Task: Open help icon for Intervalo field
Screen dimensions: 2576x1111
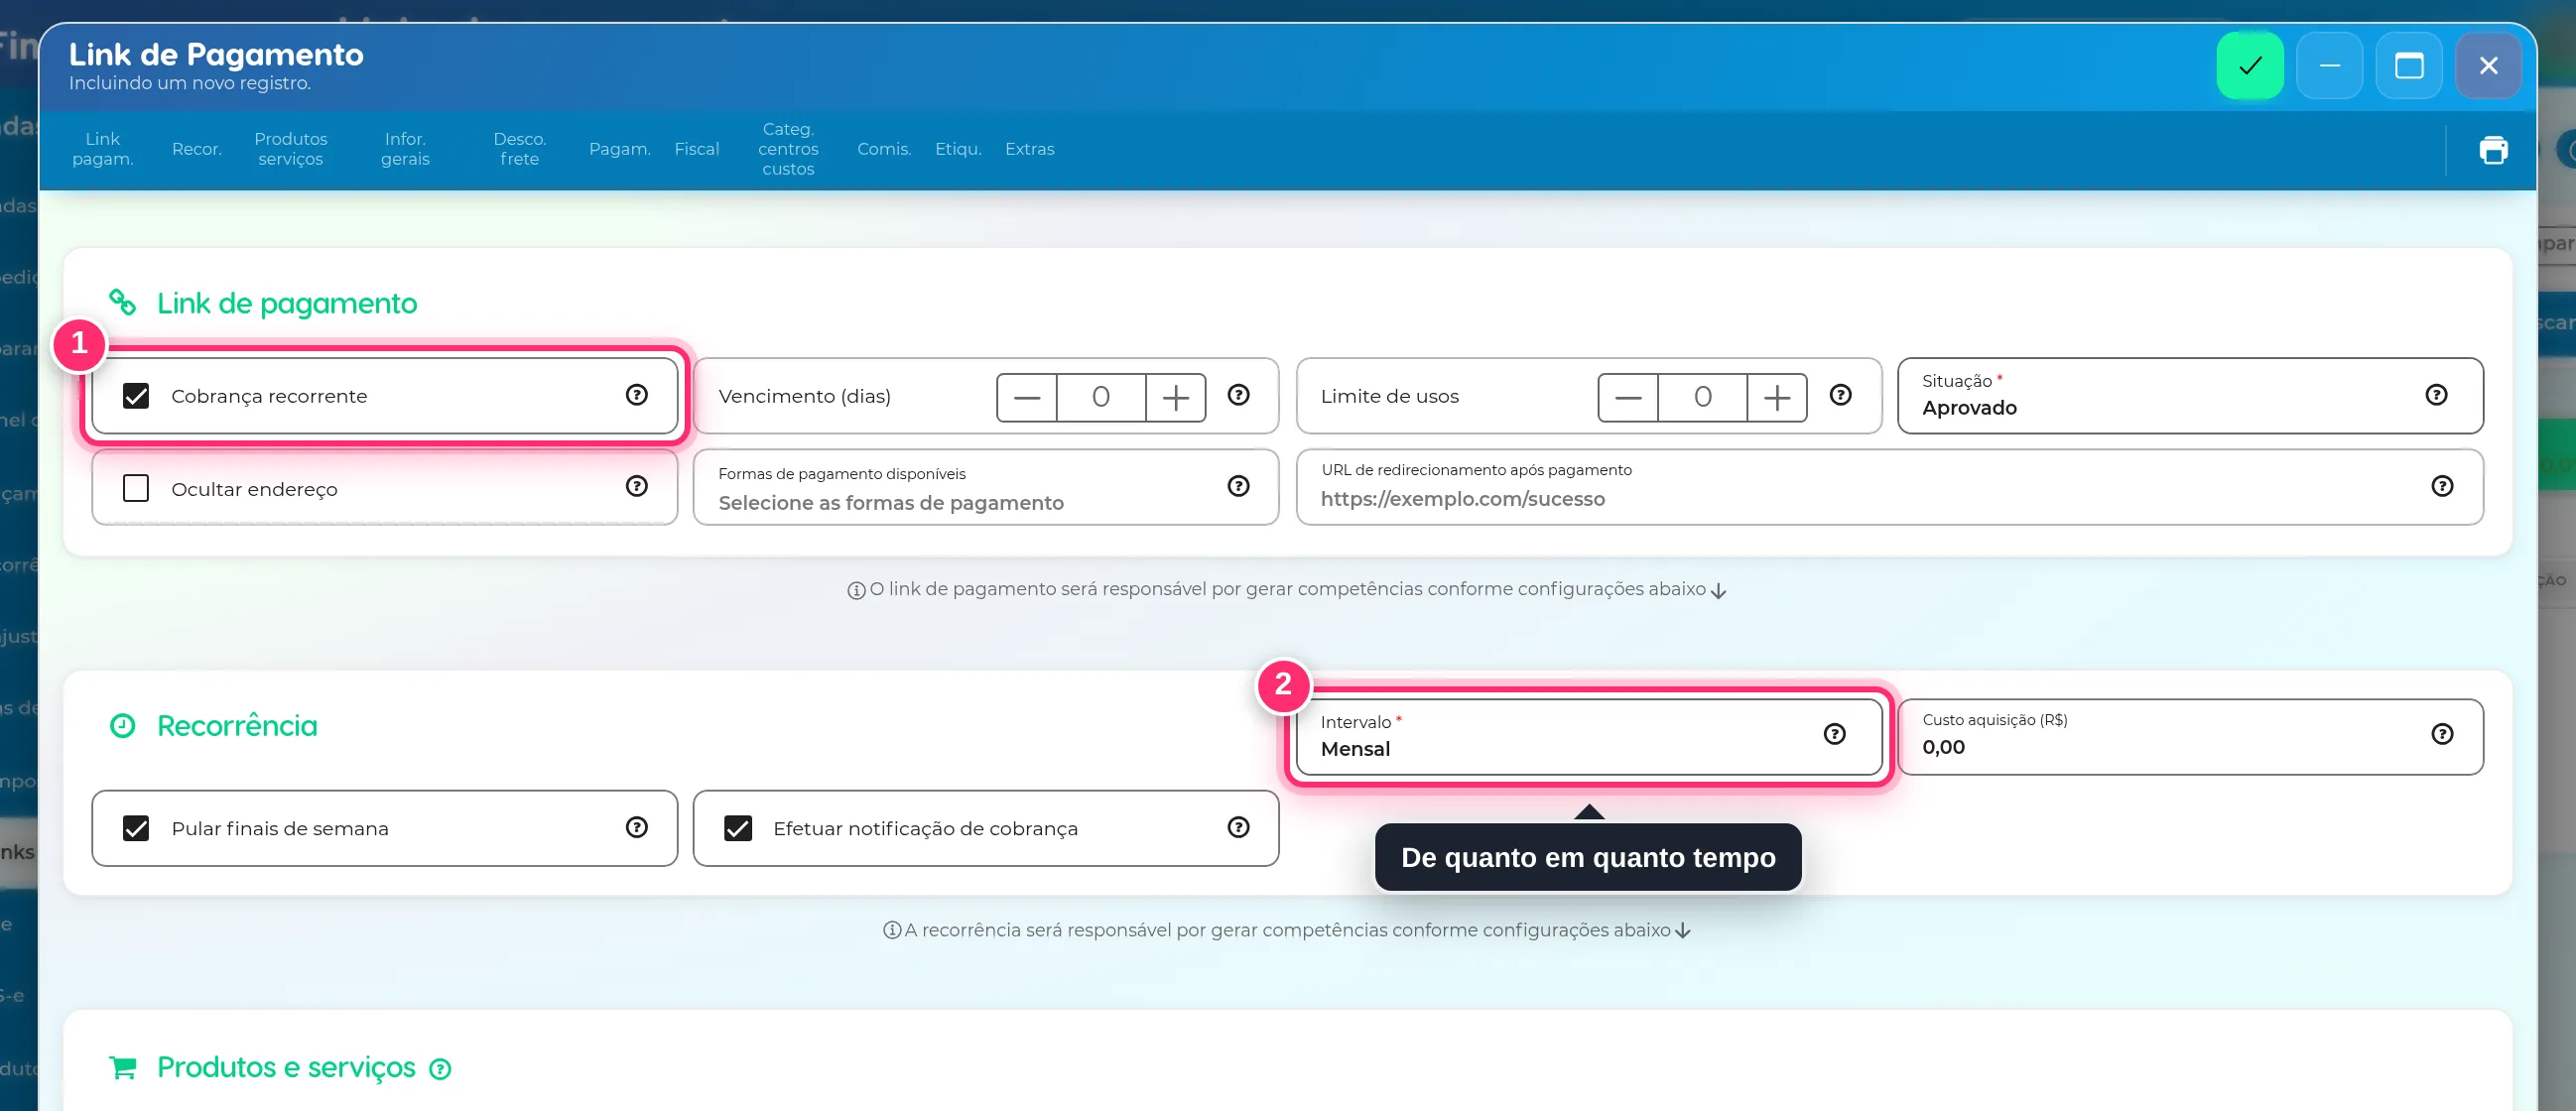Action: click(1834, 734)
